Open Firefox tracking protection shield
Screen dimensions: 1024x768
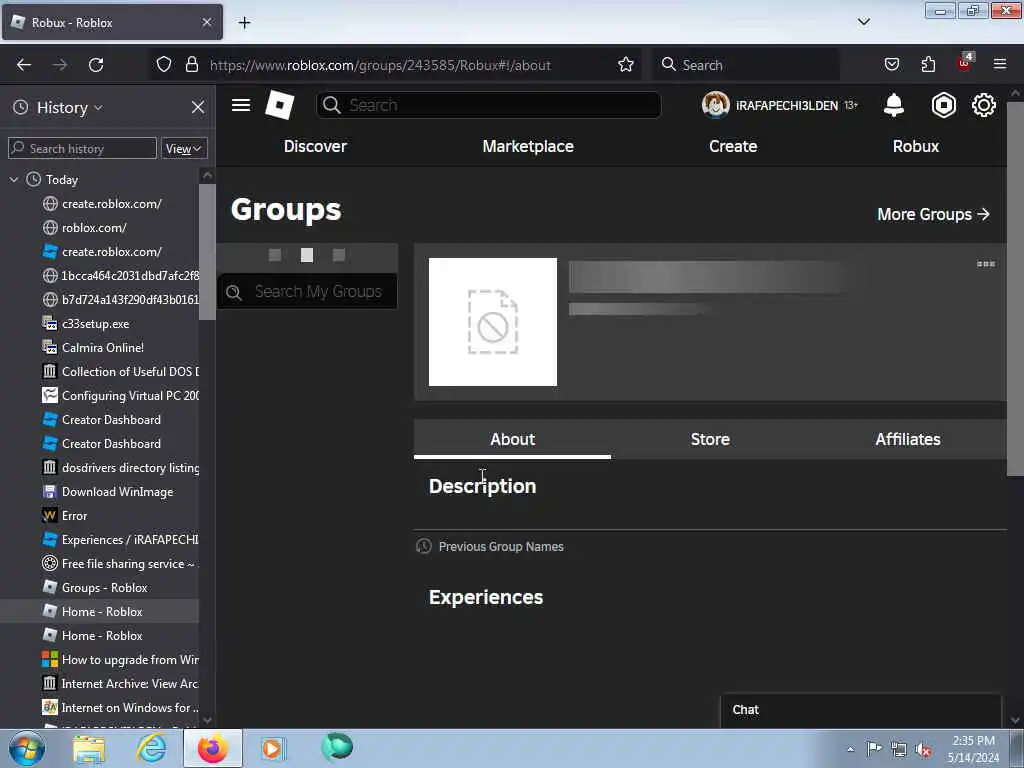[x=164, y=65]
